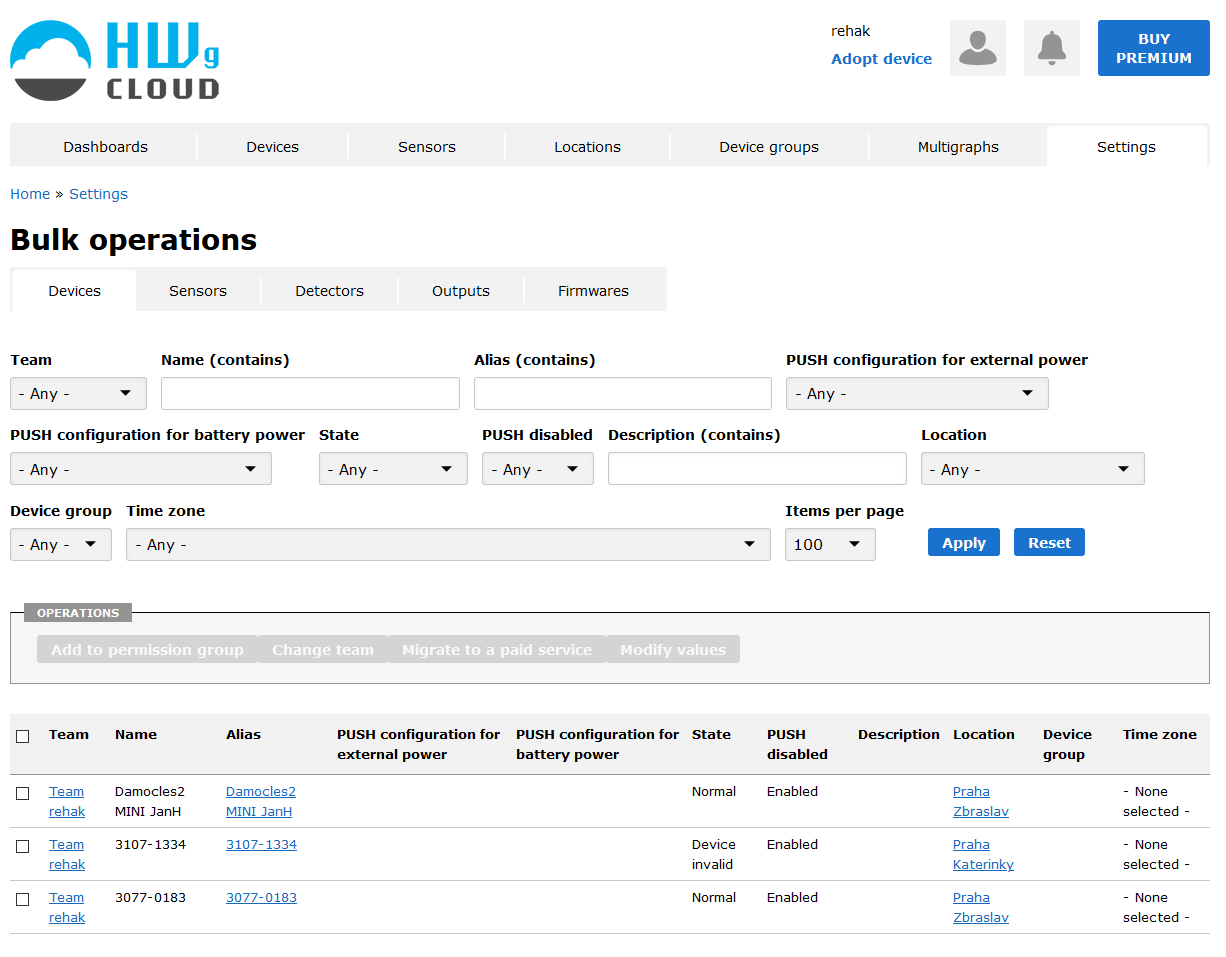The width and height of the screenshot is (1226, 957).
Task: Open the Dashboards menu
Action: pyautogui.click(x=105, y=147)
